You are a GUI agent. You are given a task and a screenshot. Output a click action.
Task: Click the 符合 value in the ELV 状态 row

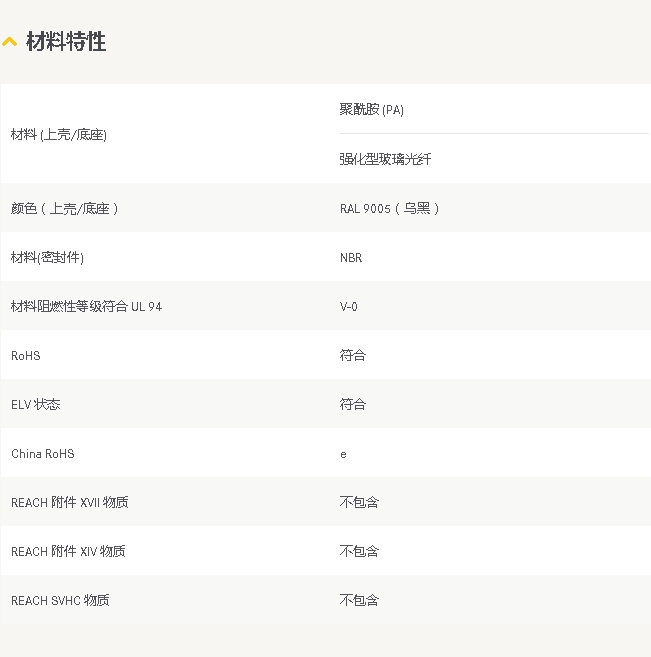(353, 405)
